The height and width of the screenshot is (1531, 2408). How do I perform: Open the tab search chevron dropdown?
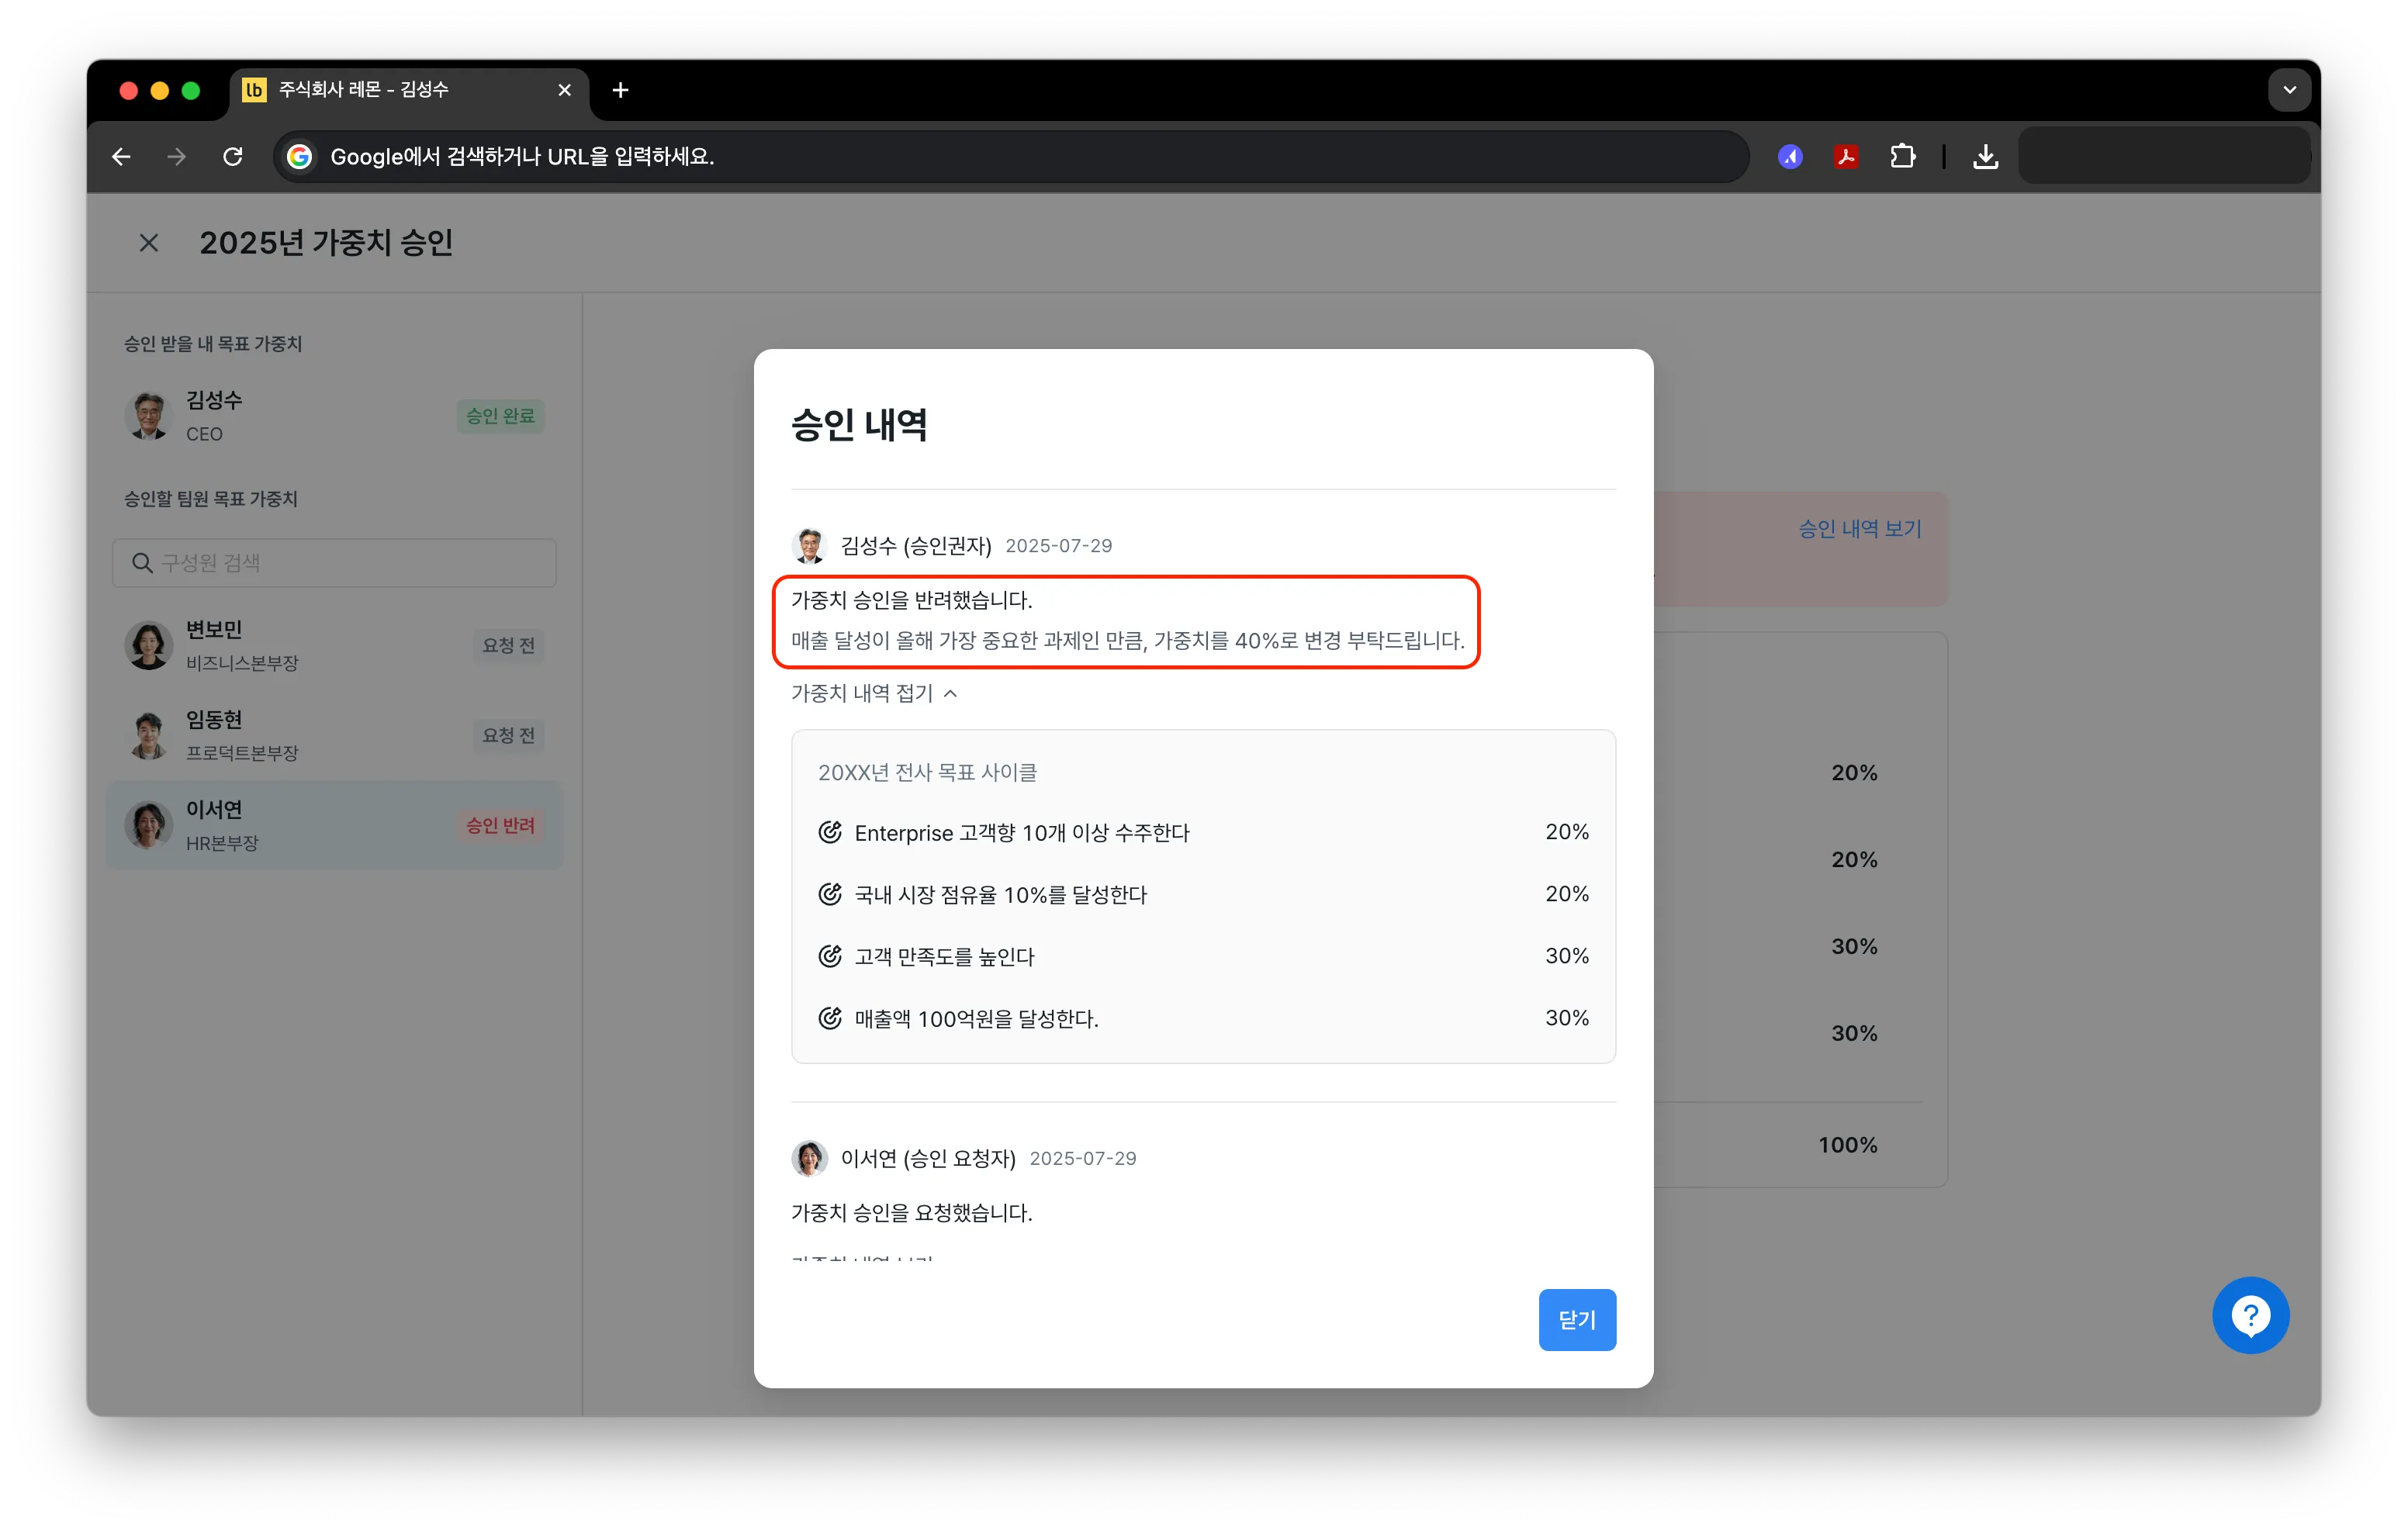(2289, 90)
